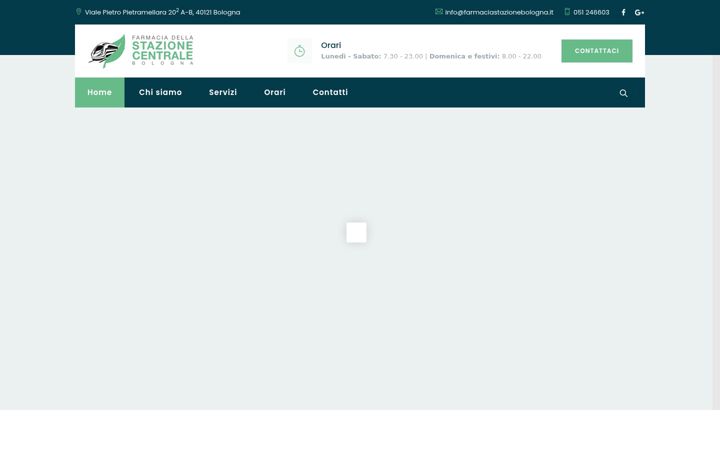Click the Viale Pietro Pietramellara address text
Screen dimensions: 720x450
coord(162,12)
